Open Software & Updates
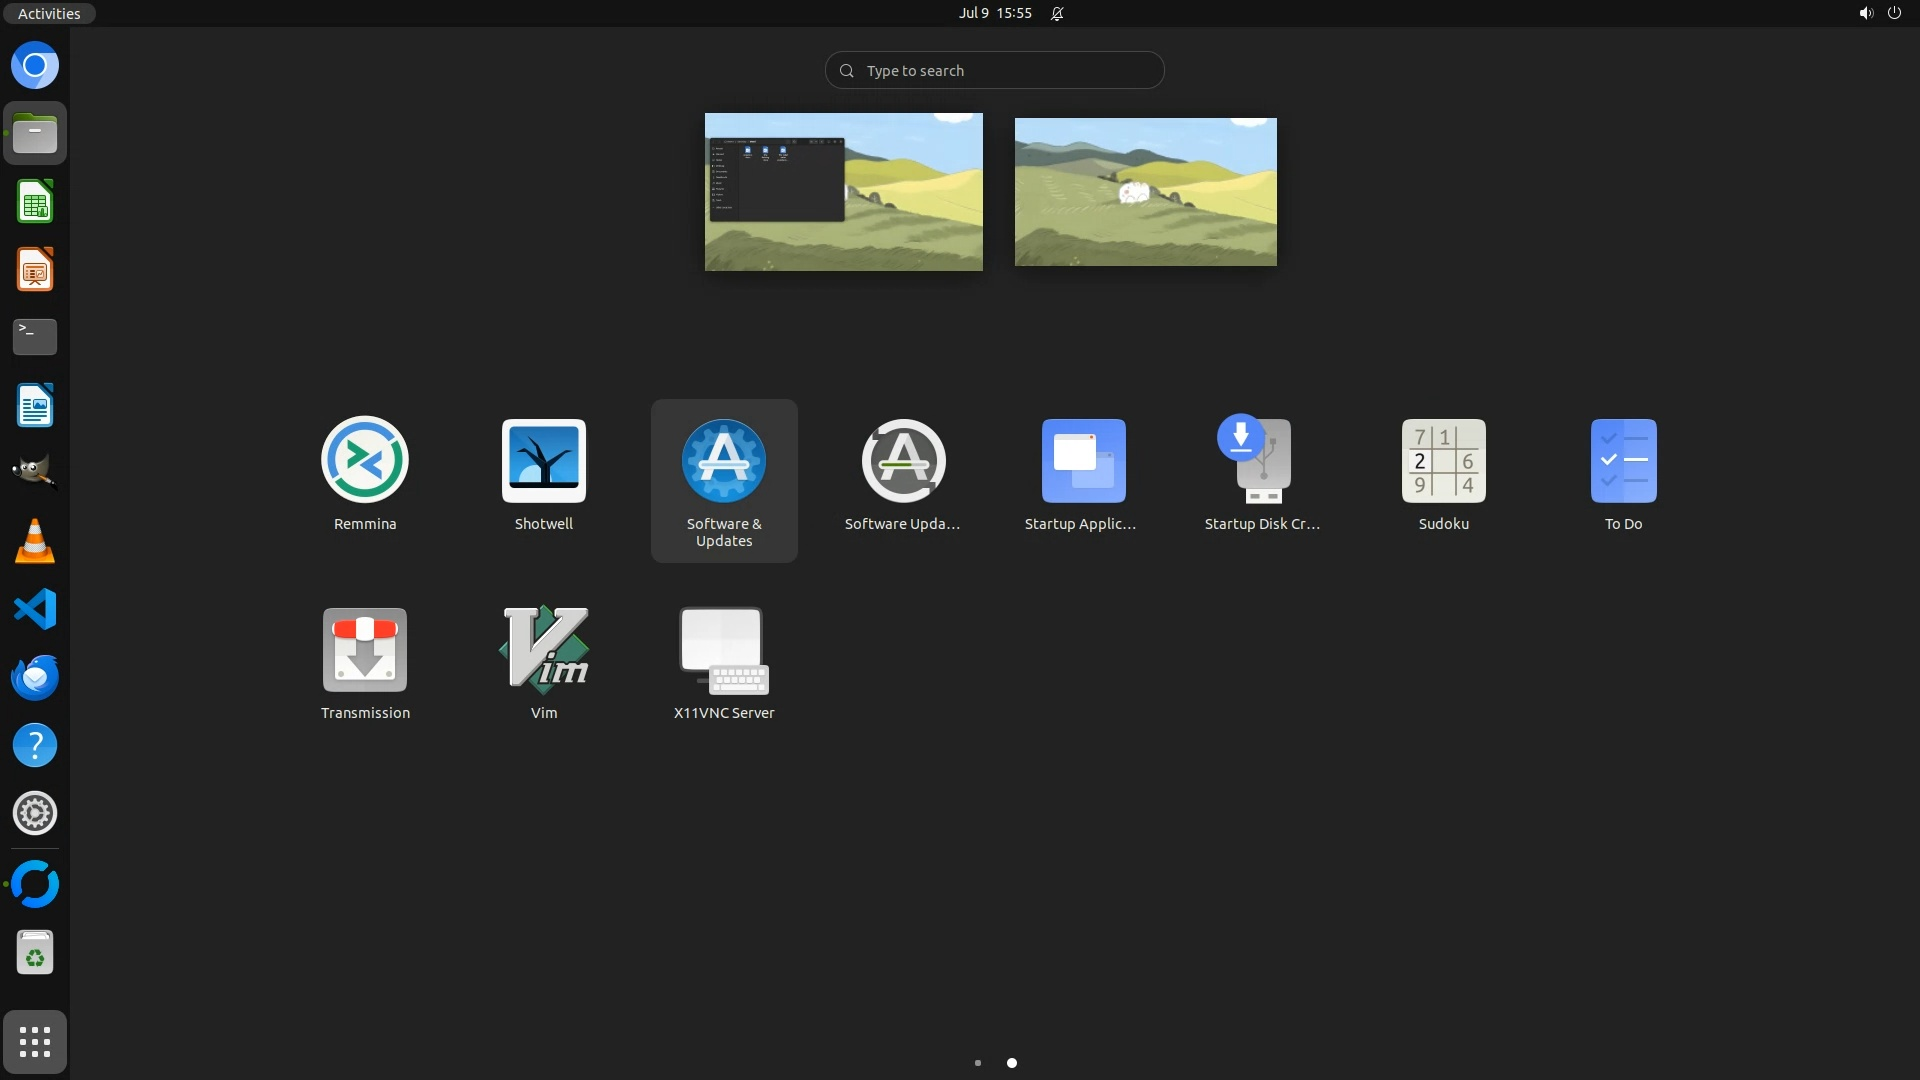 724,461
